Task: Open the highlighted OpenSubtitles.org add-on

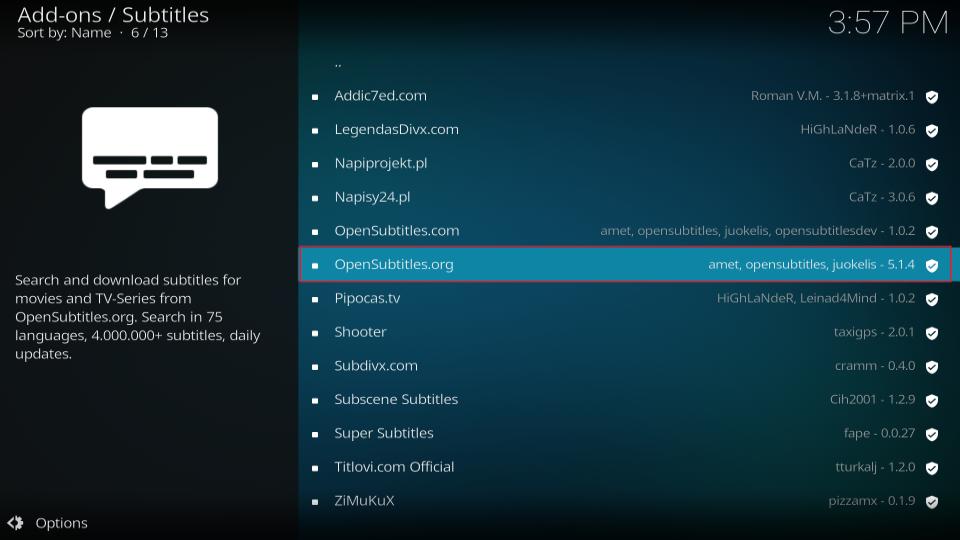Action: point(393,265)
